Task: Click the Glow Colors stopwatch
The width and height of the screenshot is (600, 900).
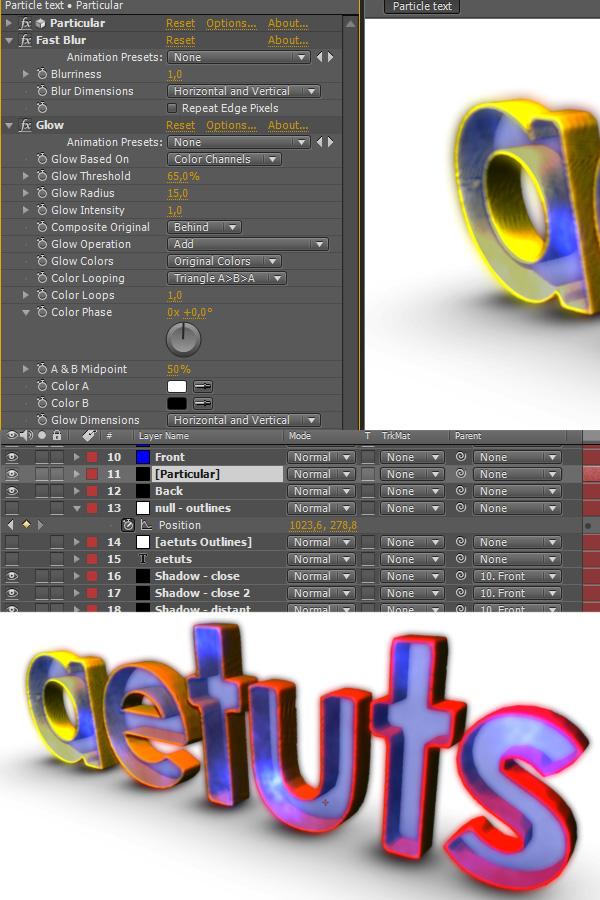Action: point(42,261)
